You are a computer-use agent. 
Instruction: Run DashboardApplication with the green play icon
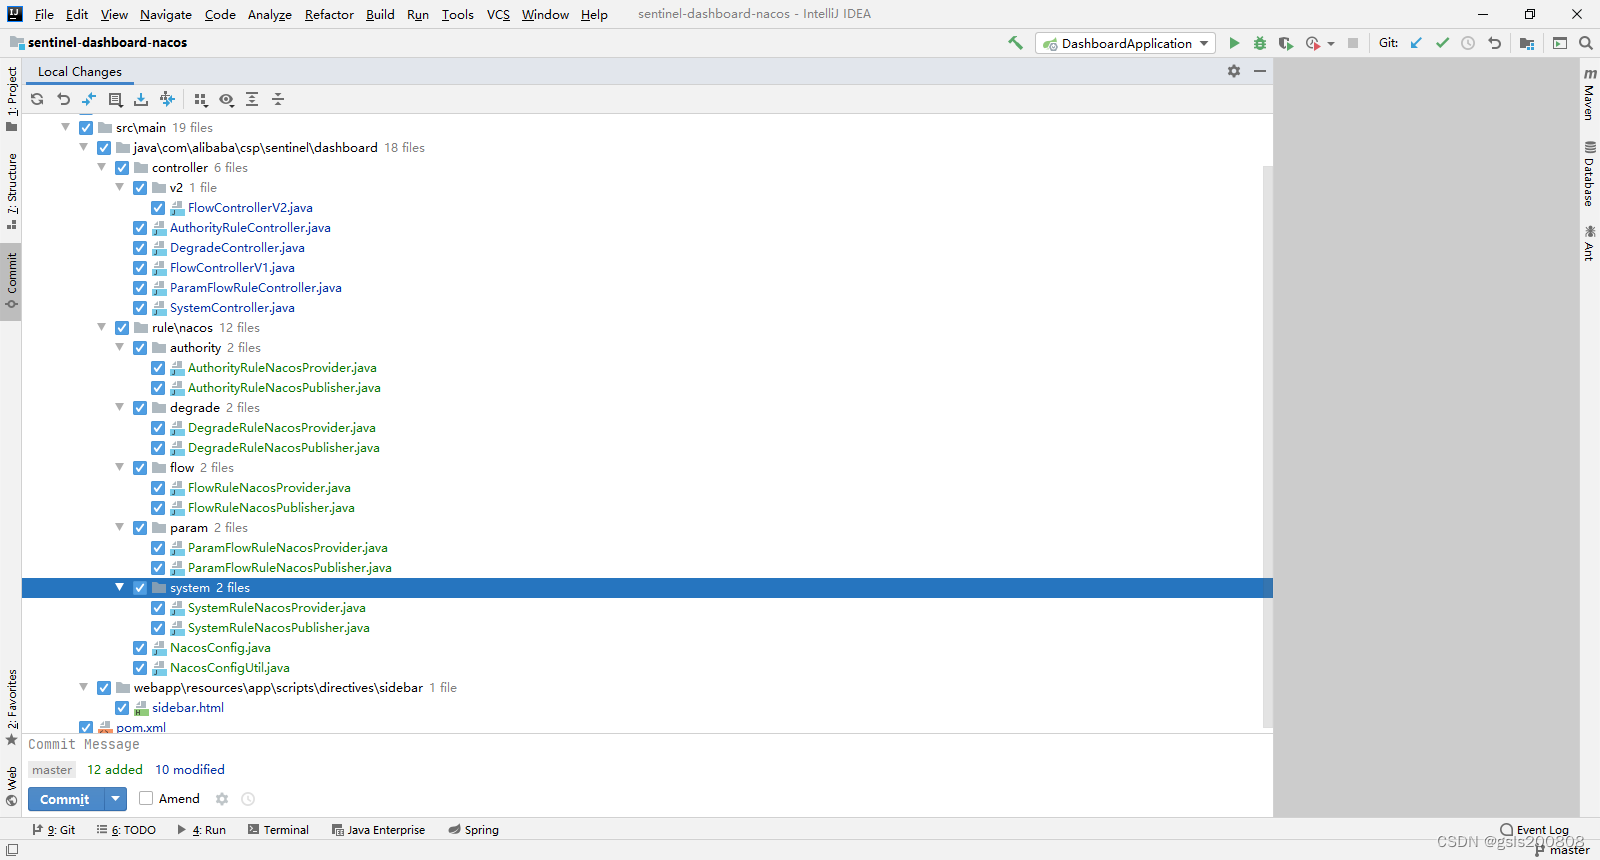pos(1234,43)
